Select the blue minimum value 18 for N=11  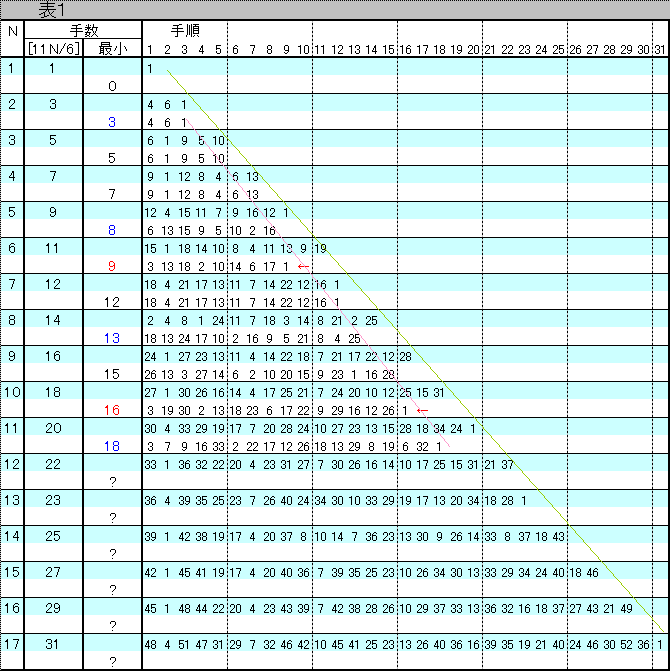[x=112, y=446]
